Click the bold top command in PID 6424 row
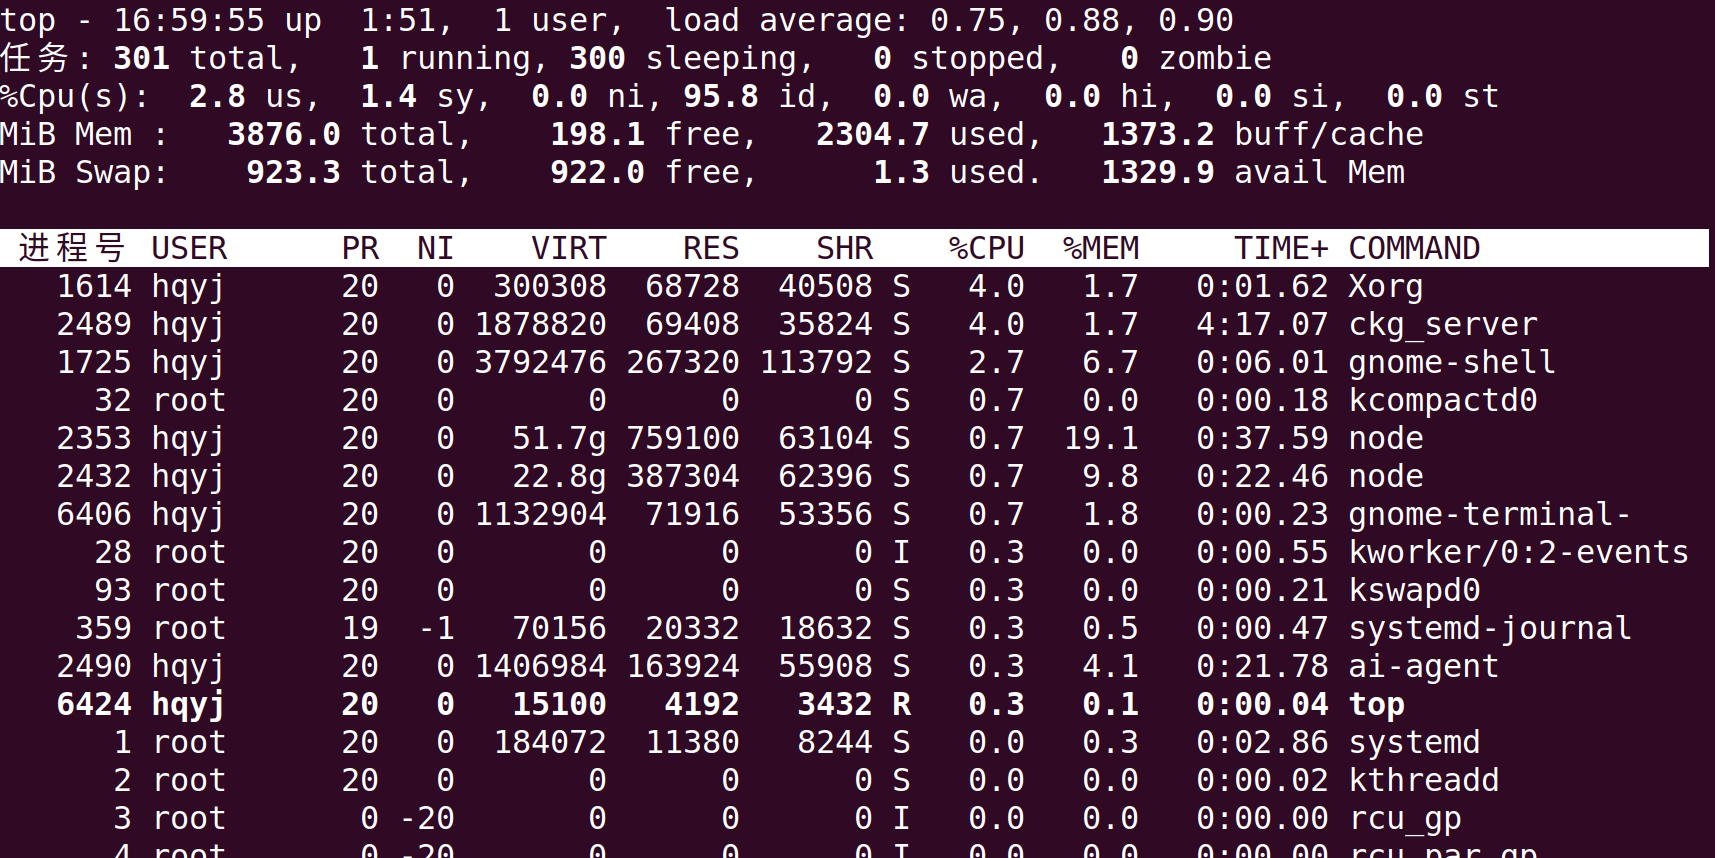This screenshot has width=1715, height=858. coord(1376,704)
